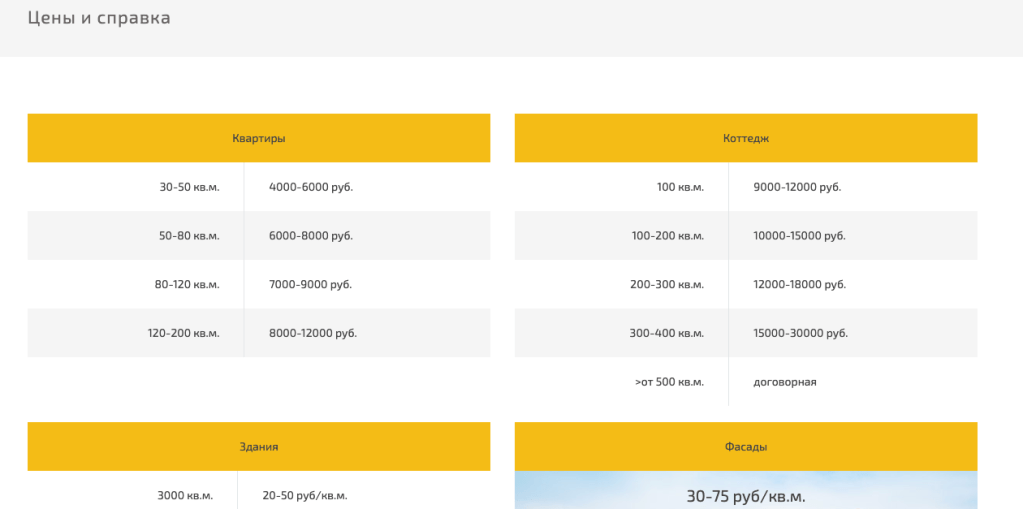Select the "15000-30000 руб." price cell
The width and height of the screenshot is (1023, 509).
(800, 333)
